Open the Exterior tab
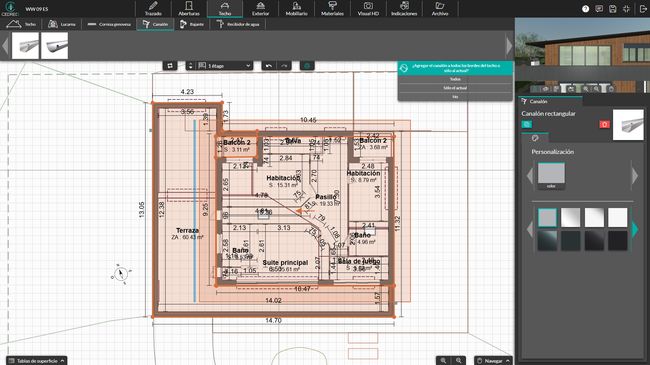Image resolution: width=650 pixels, height=365 pixels. pos(260,9)
